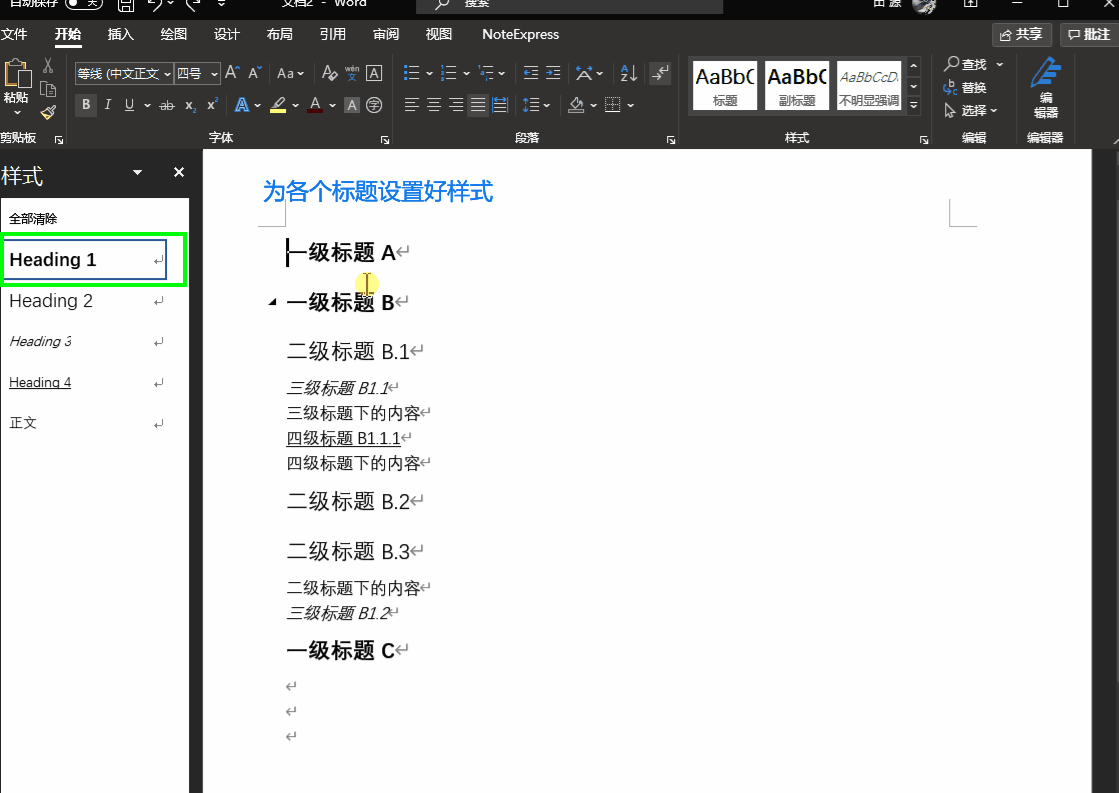Click the Sort (排序) icon
Image resolution: width=1119 pixels, height=793 pixels.
click(x=629, y=73)
